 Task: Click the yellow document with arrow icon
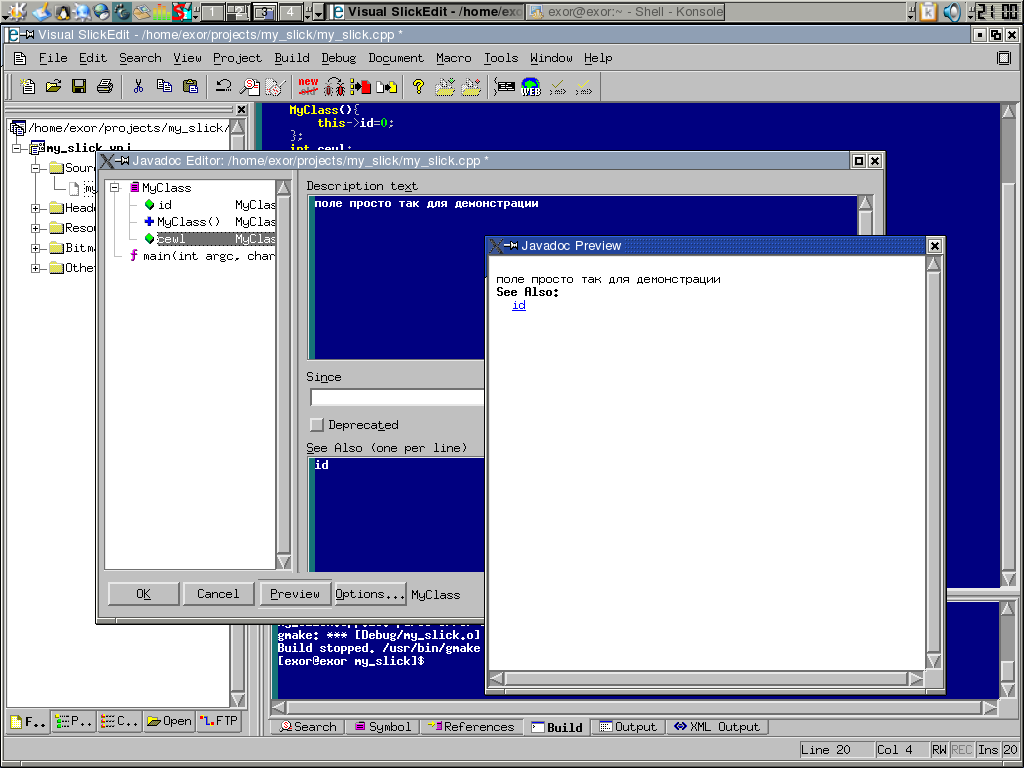tap(386, 86)
